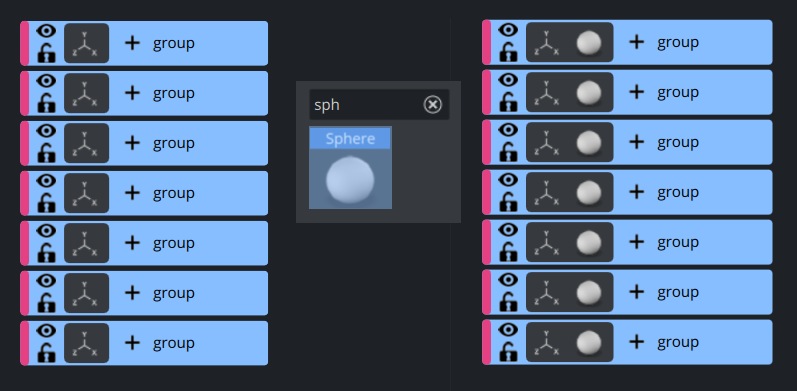Select the Sphere component thumbnail
Screen dimensions: 797x391
[x=350, y=168]
